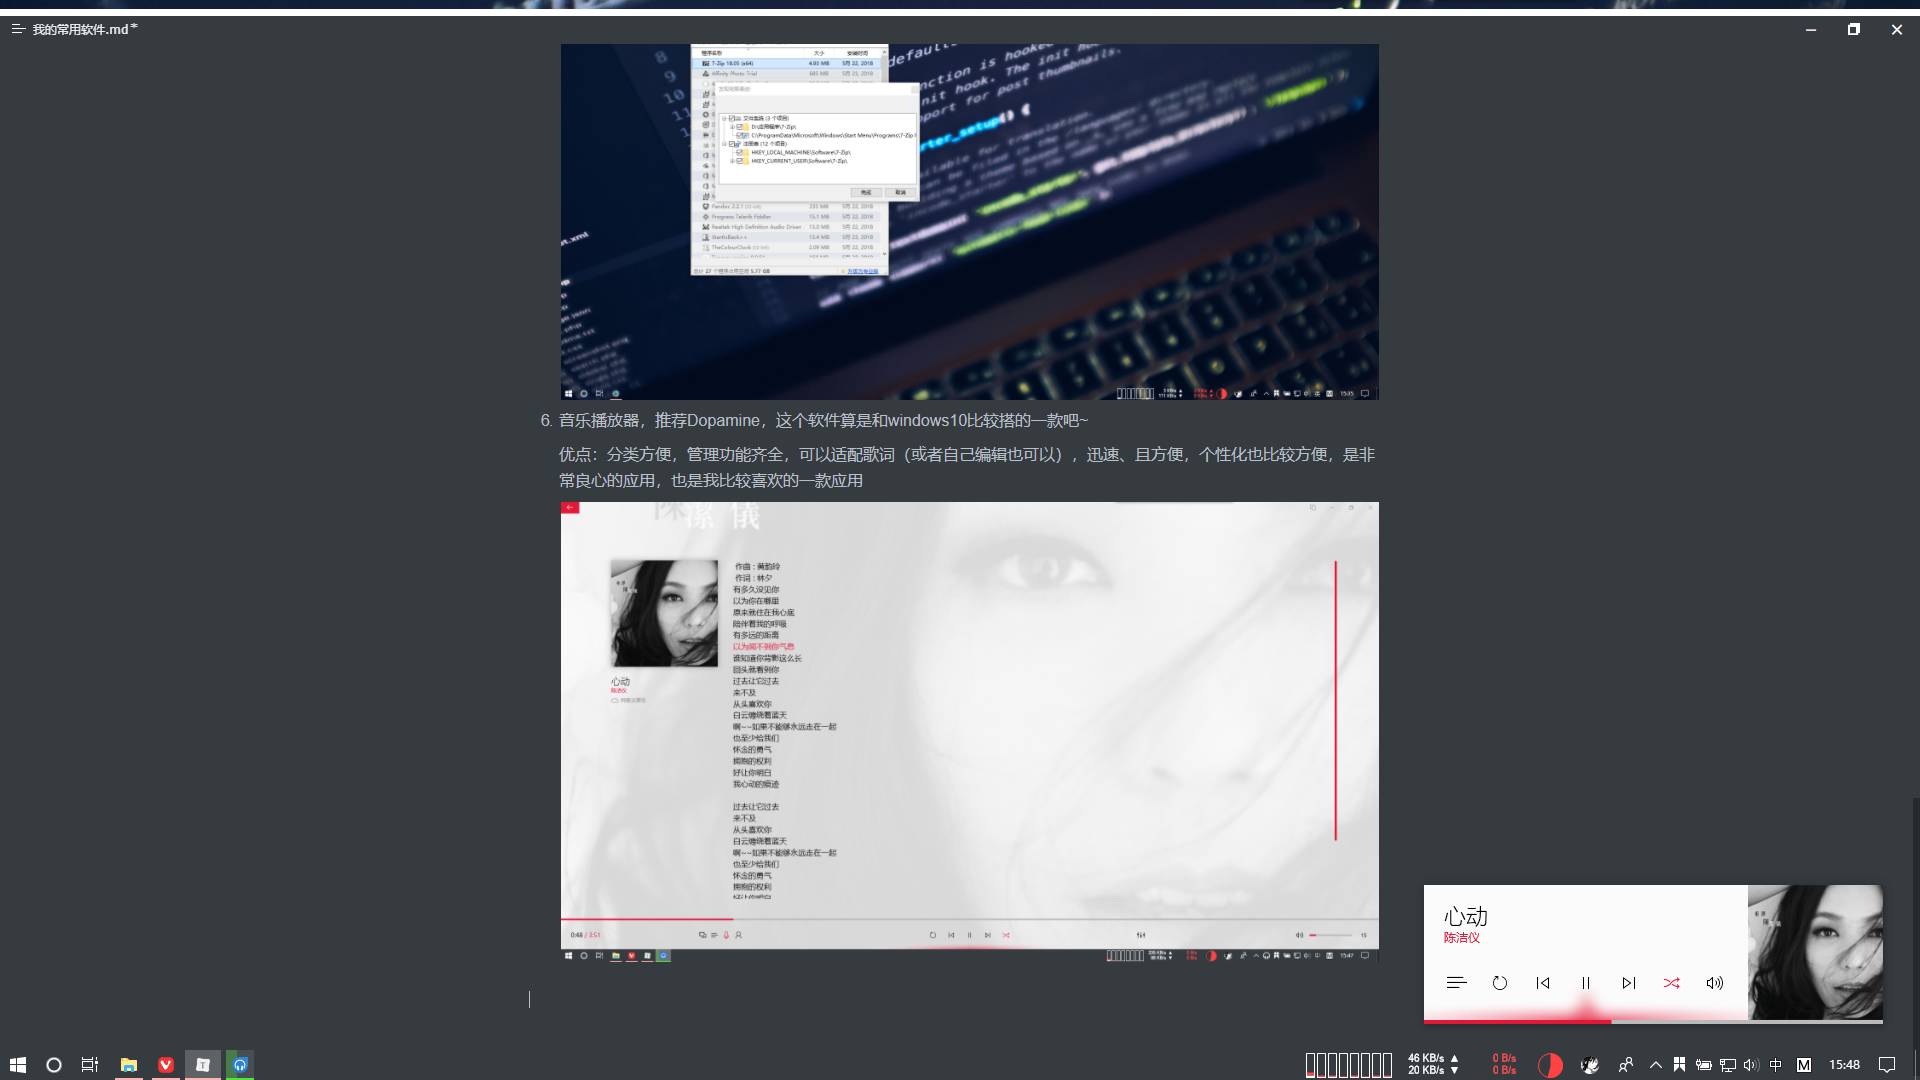Toggle loop mode in mini player

tap(1499, 983)
